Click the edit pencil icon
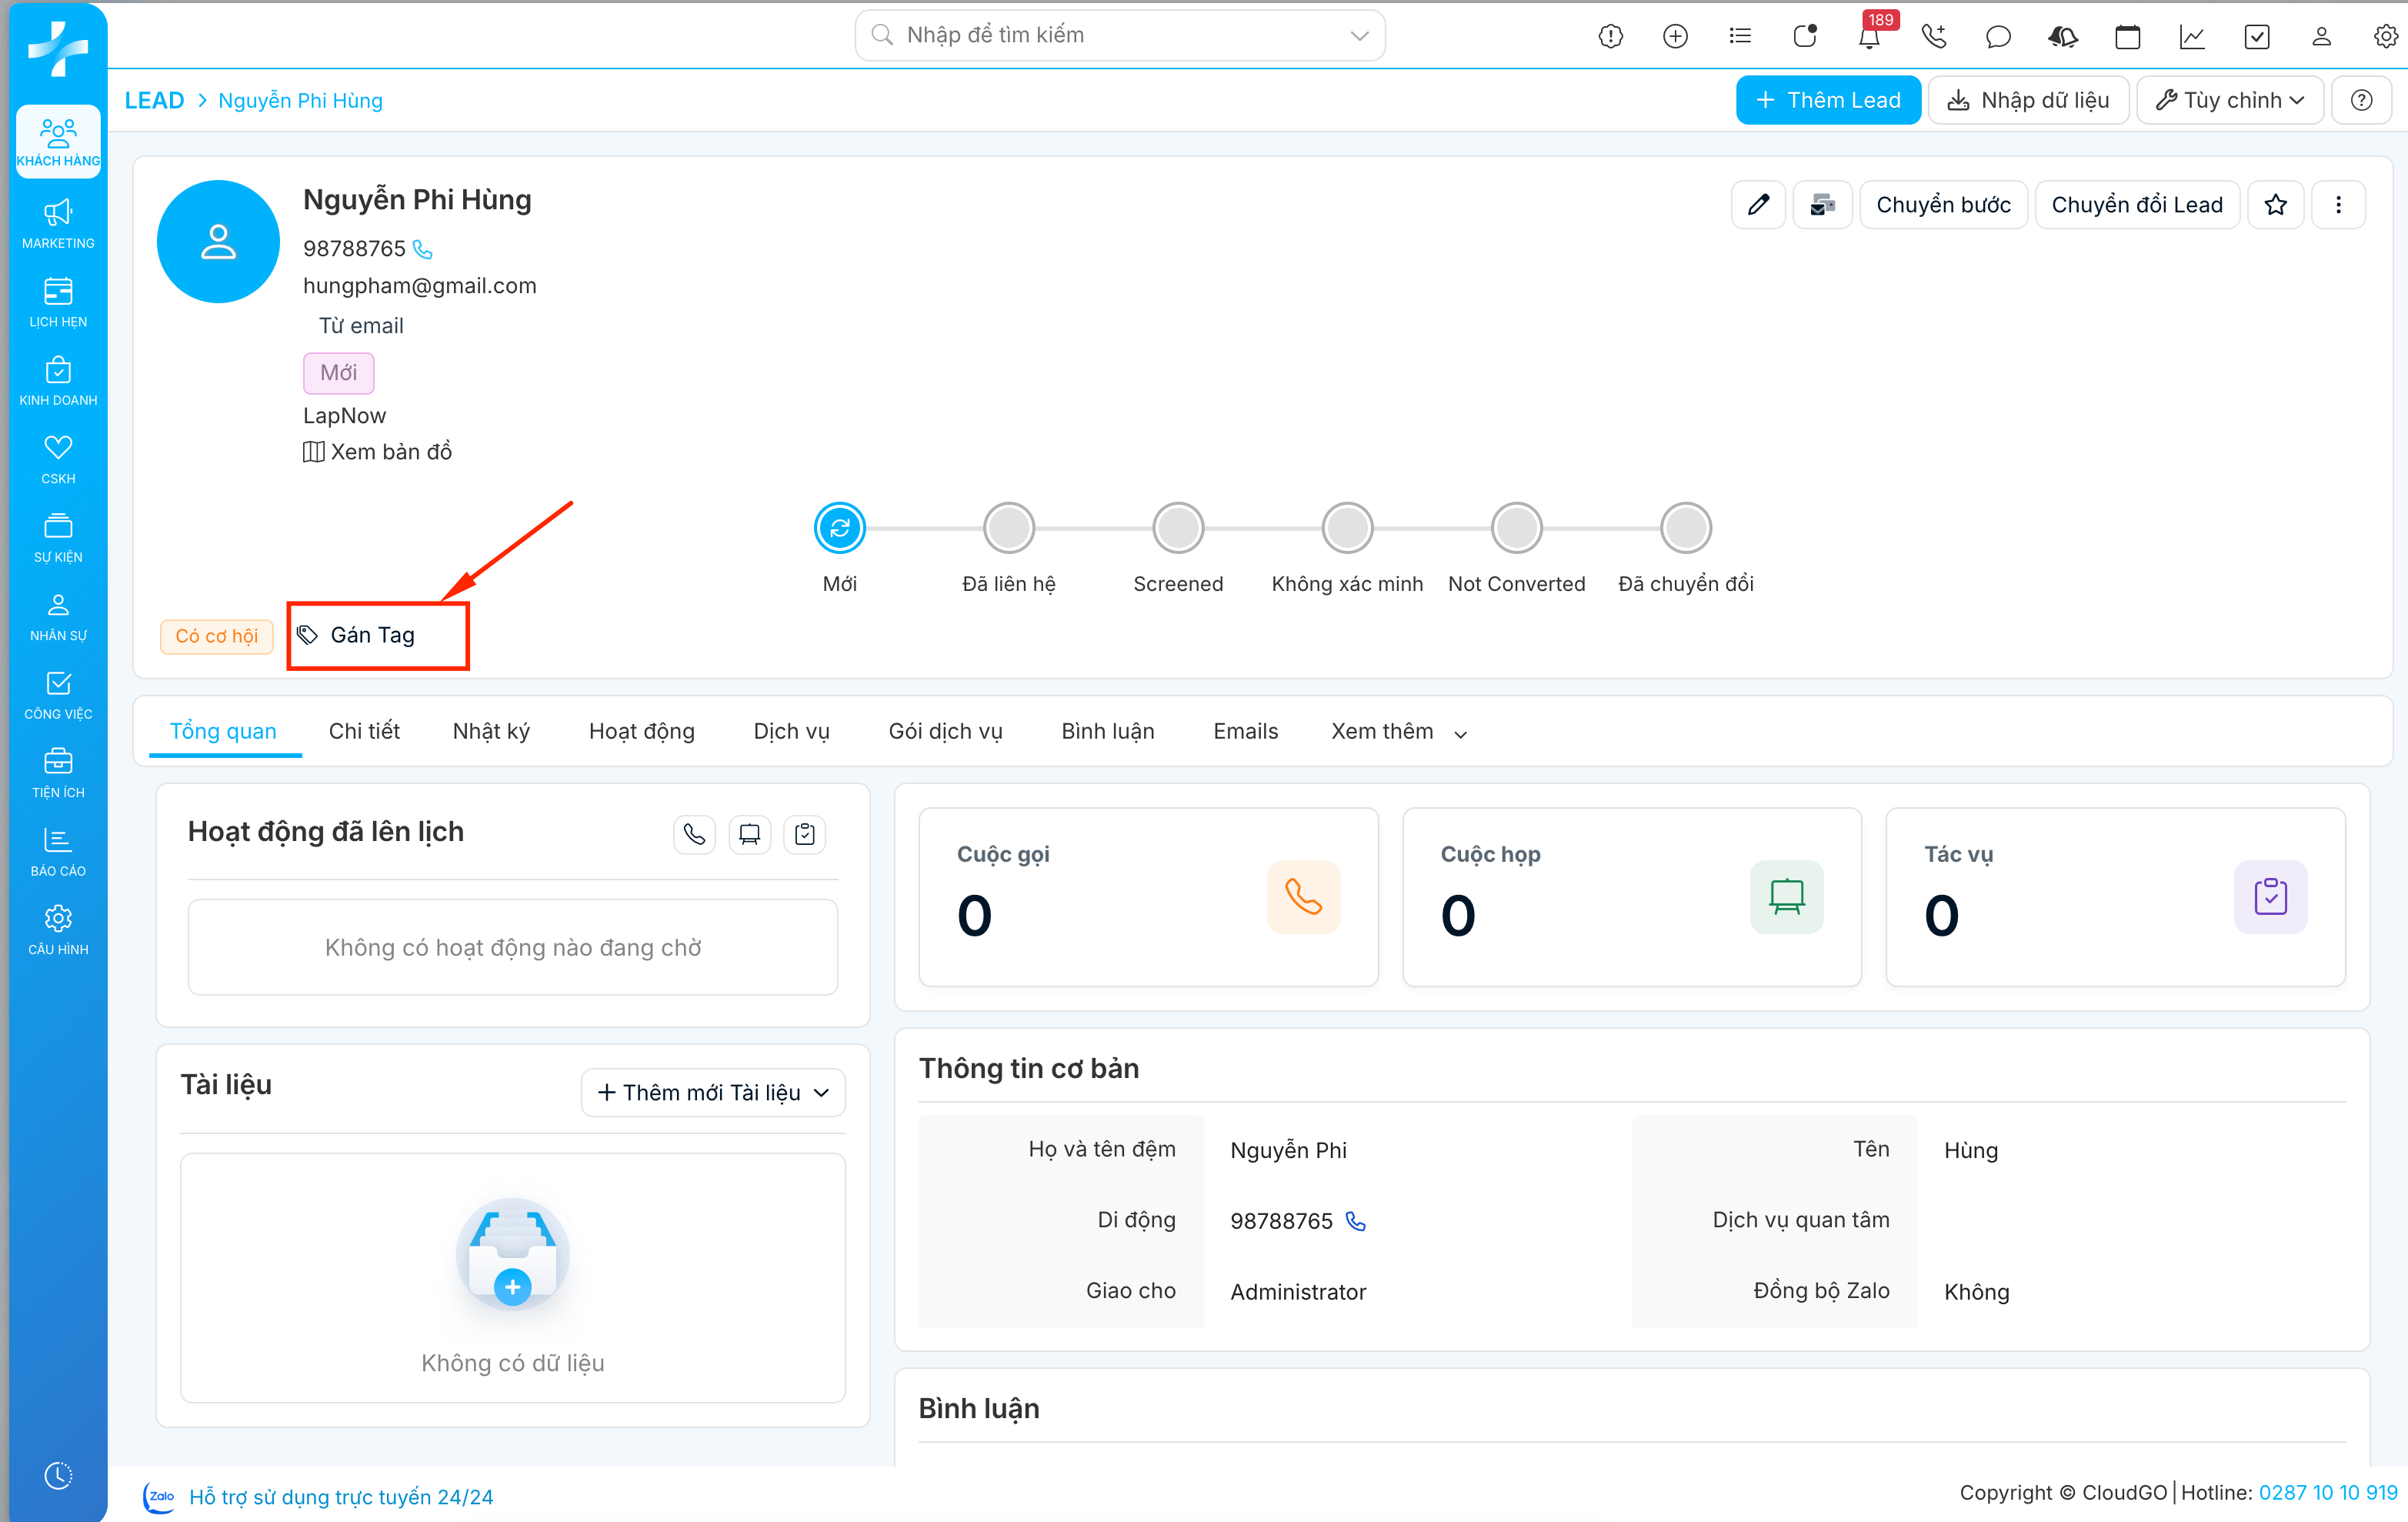The width and height of the screenshot is (2408, 1522). tap(1757, 205)
